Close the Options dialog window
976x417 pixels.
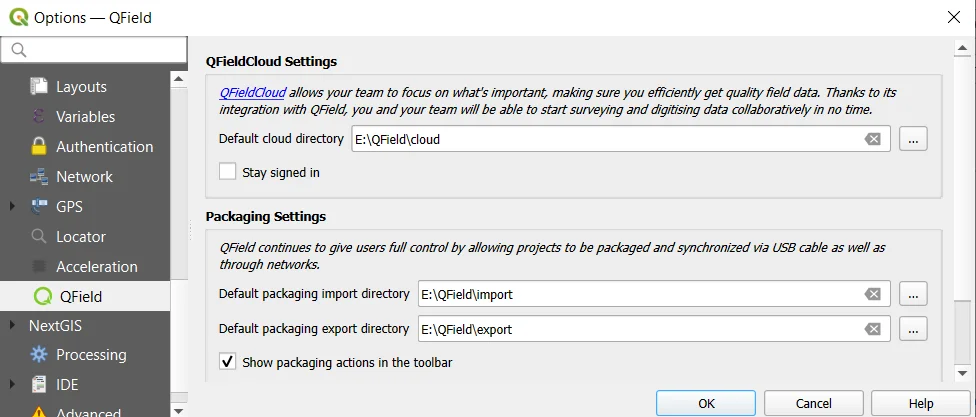pyautogui.click(x=953, y=17)
